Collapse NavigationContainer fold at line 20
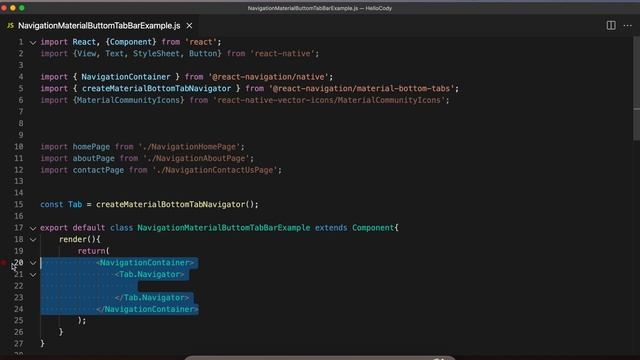The height and width of the screenshot is (360, 640). click(33, 263)
